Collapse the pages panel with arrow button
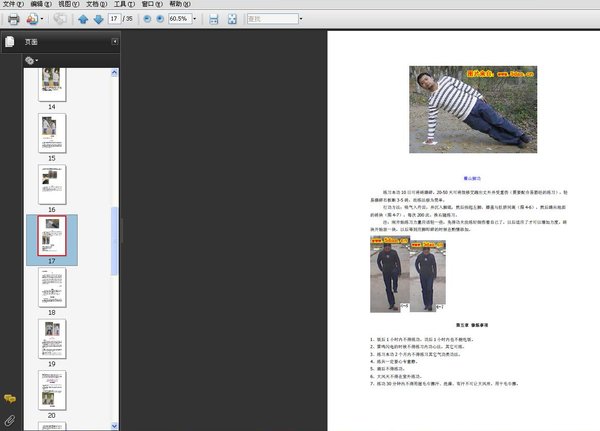This screenshot has height=431, width=600. 114,41
